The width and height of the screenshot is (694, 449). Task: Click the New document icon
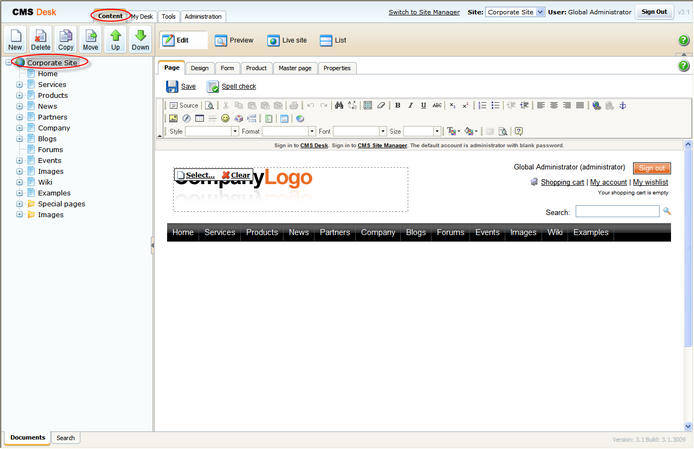pos(15,39)
